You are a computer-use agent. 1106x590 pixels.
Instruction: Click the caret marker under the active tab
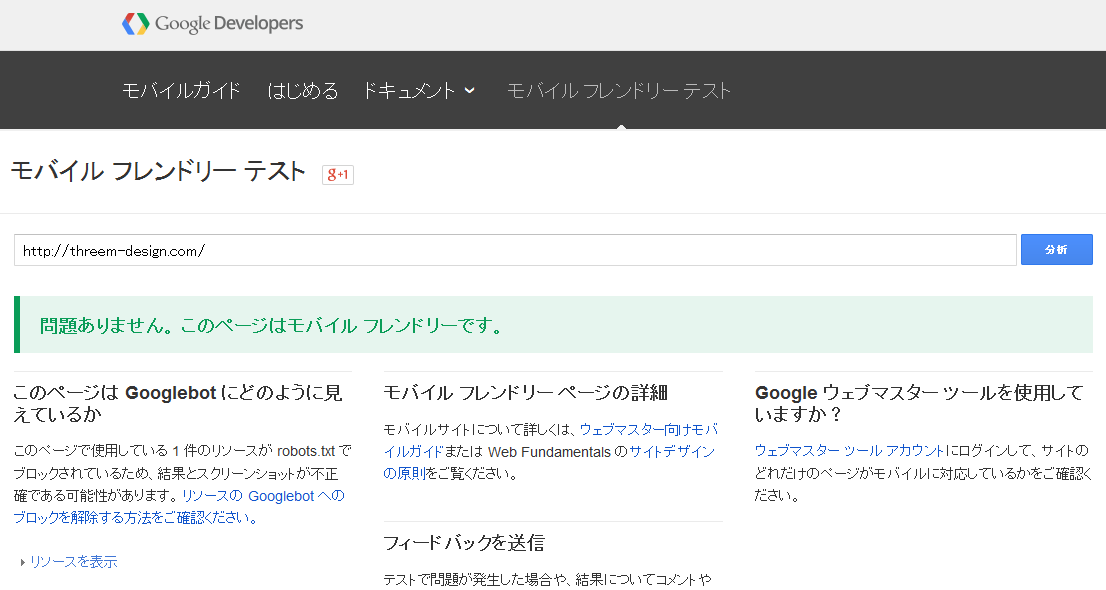[x=623, y=126]
